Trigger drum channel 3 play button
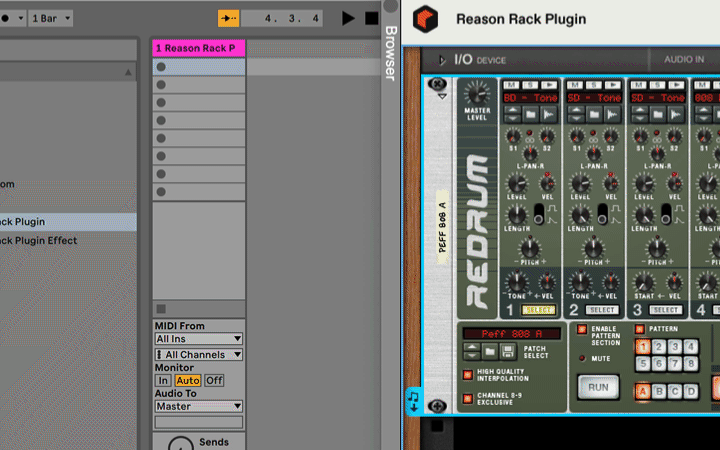 pos(676,85)
